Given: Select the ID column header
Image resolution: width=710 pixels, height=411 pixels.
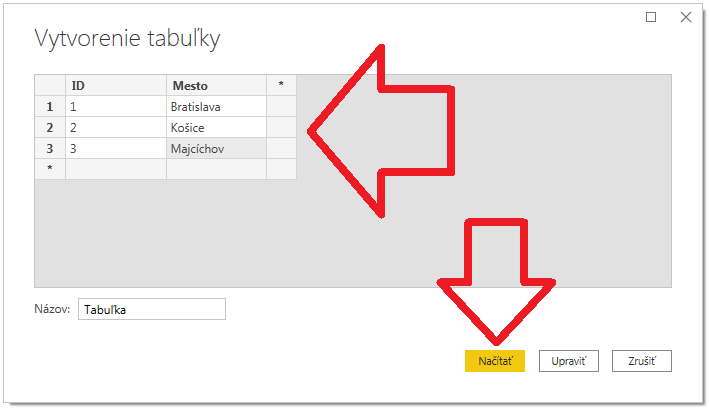Looking at the screenshot, I should (116, 86).
